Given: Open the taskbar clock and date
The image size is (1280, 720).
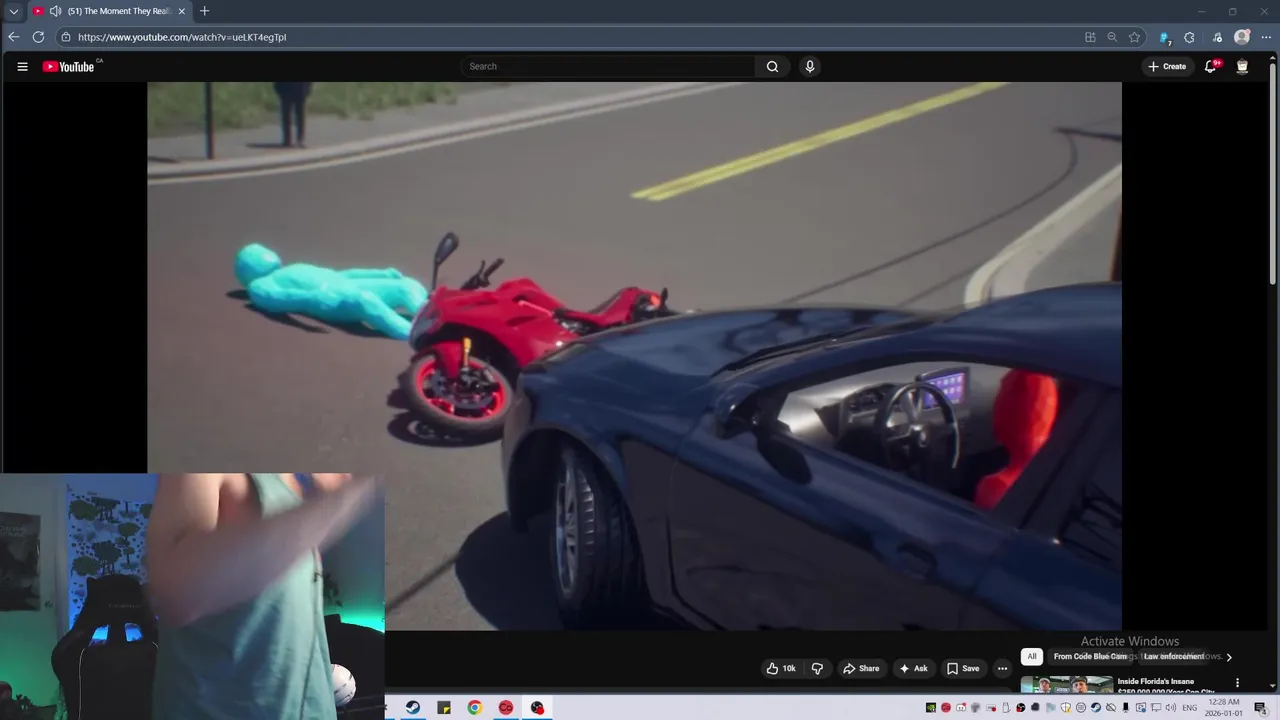Looking at the screenshot, I should 1224,708.
